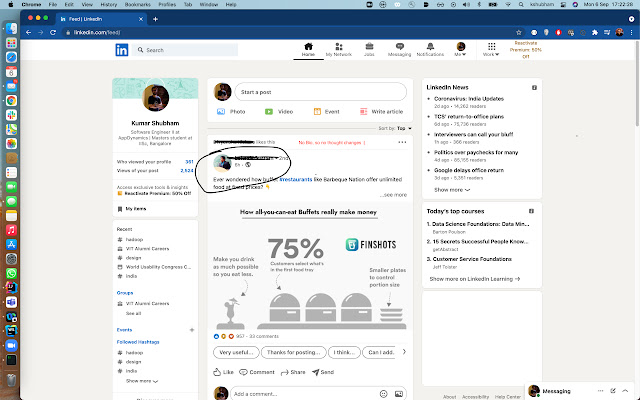Click Add a comment field
This screenshot has width=640, height=400.
tap(304, 394)
